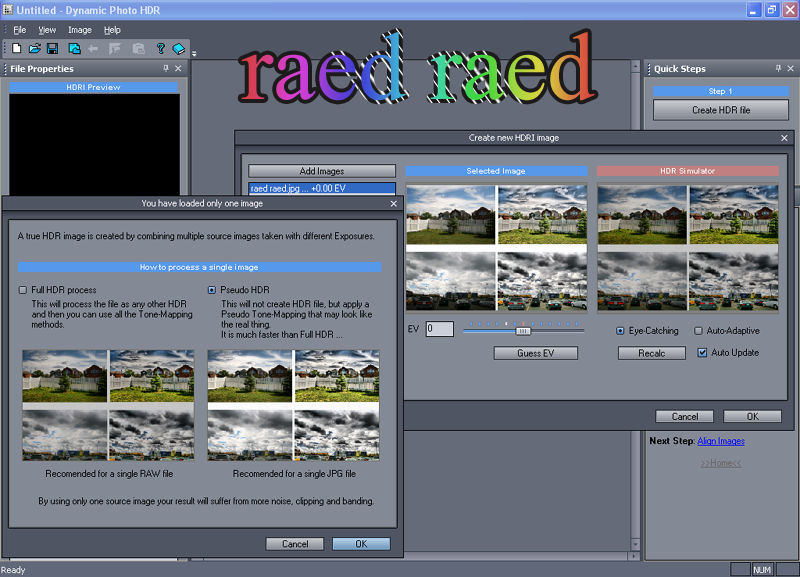Click 'Recomended for a single RAW file' caption
This screenshot has height=577, width=800.
click(x=109, y=474)
